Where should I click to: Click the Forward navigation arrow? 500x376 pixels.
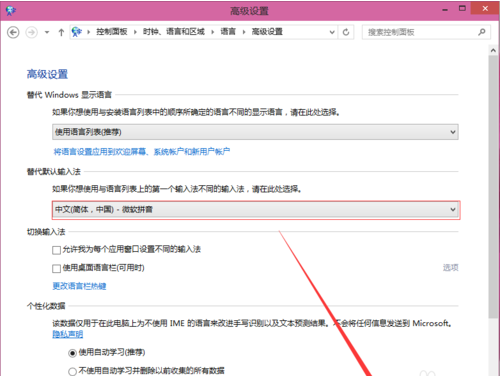(32, 32)
